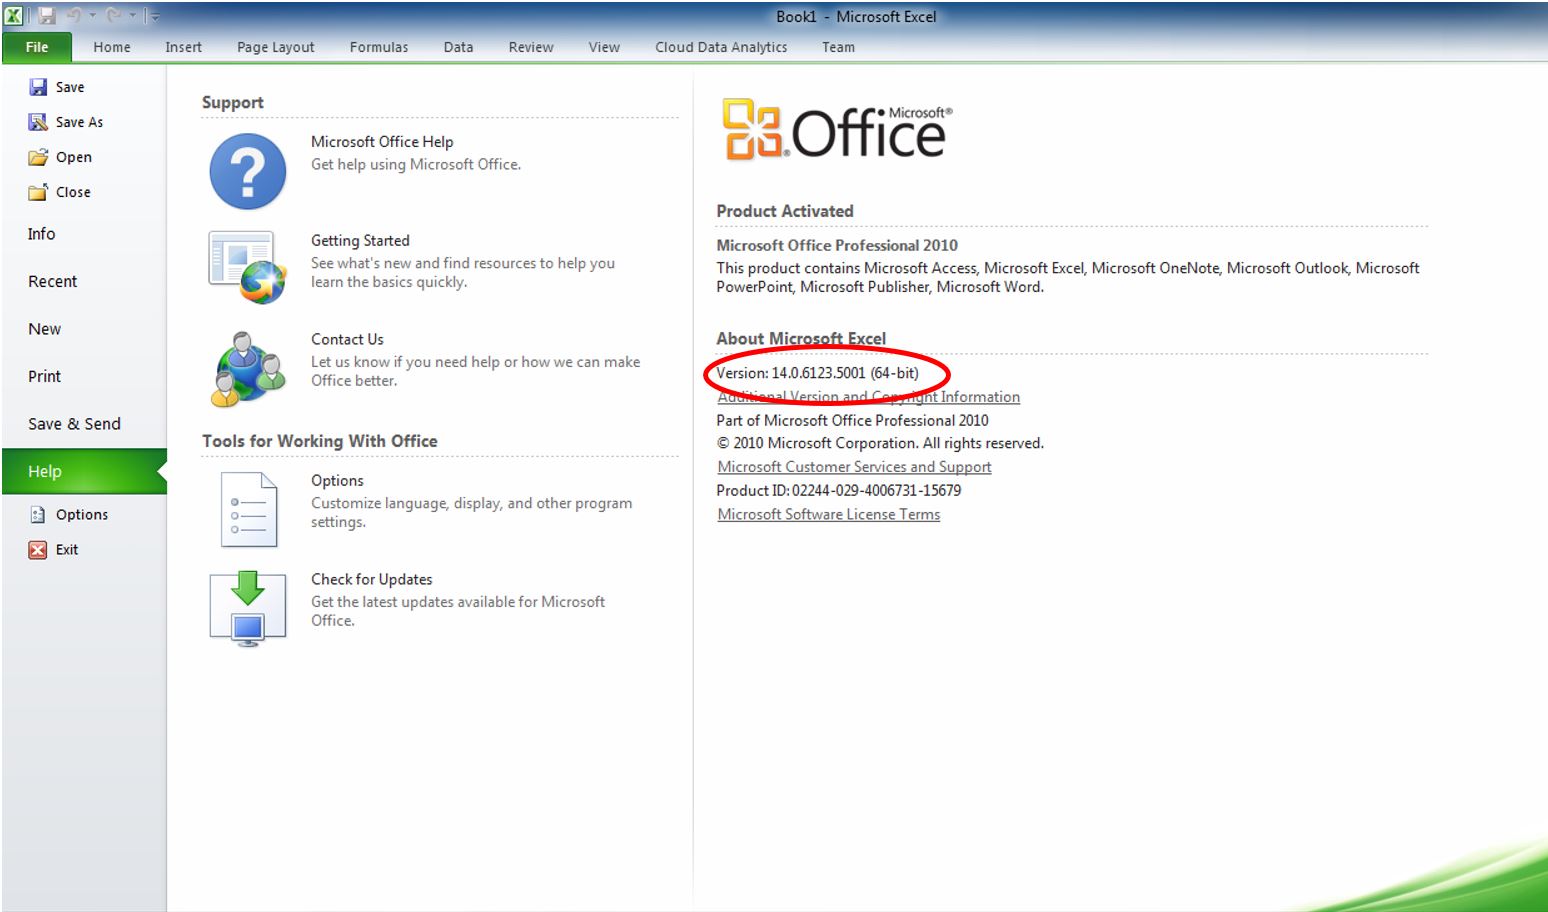This screenshot has width=1548, height=912.
Task: Choose Save As in the sidebar
Action: point(79,122)
